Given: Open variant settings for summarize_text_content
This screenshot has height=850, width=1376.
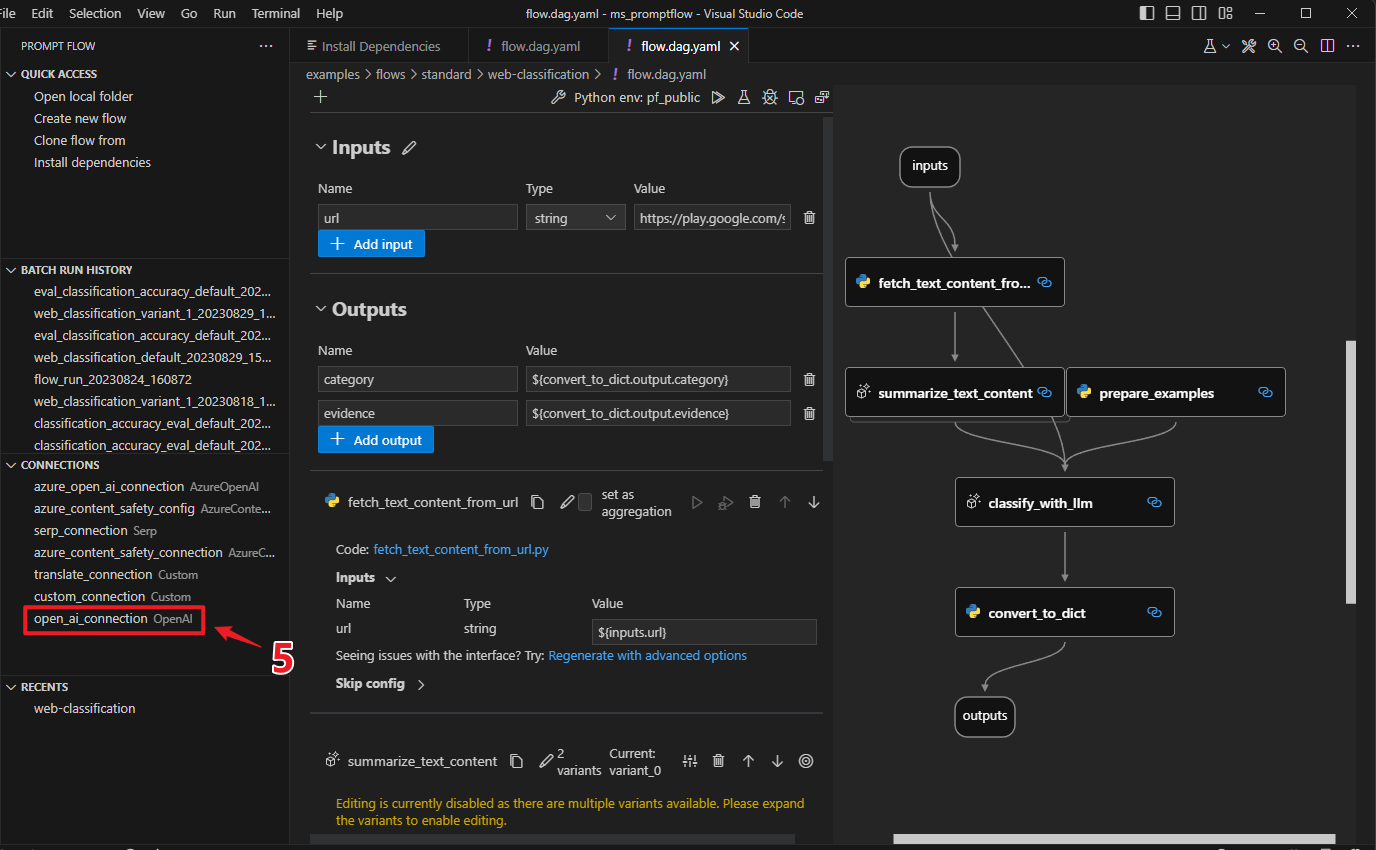Looking at the screenshot, I should pos(690,761).
